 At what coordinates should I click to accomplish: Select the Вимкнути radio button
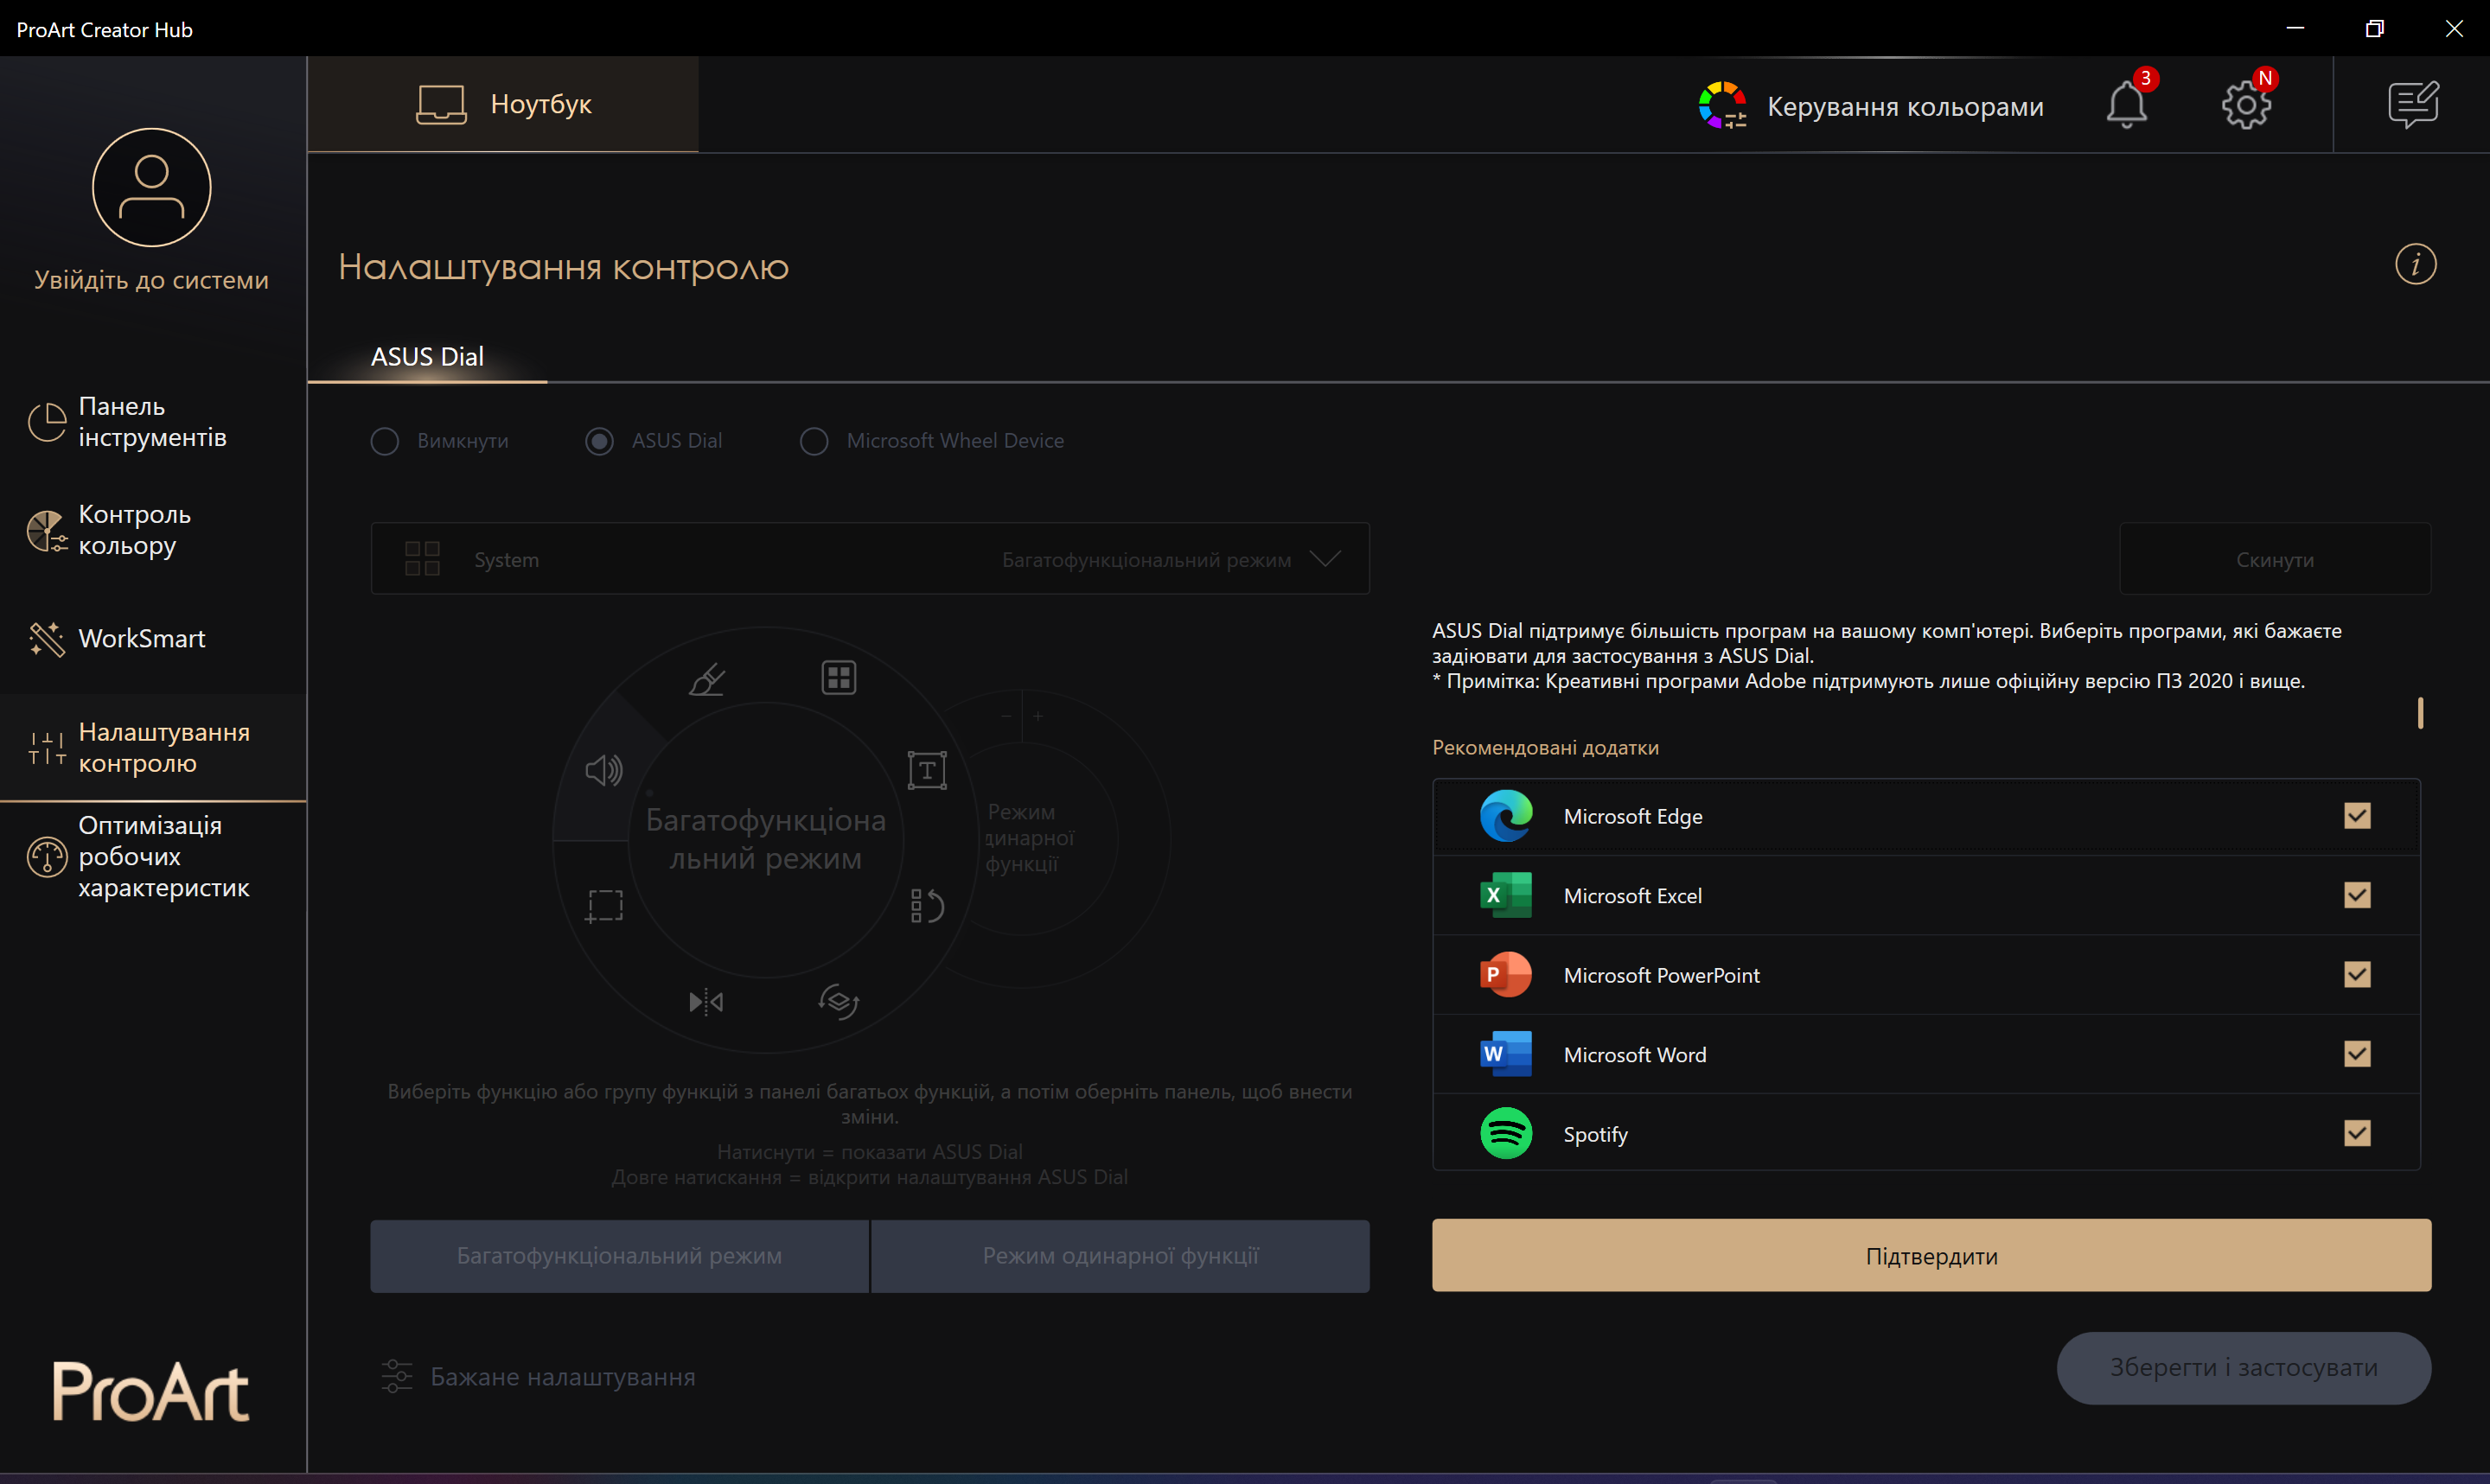click(x=385, y=441)
